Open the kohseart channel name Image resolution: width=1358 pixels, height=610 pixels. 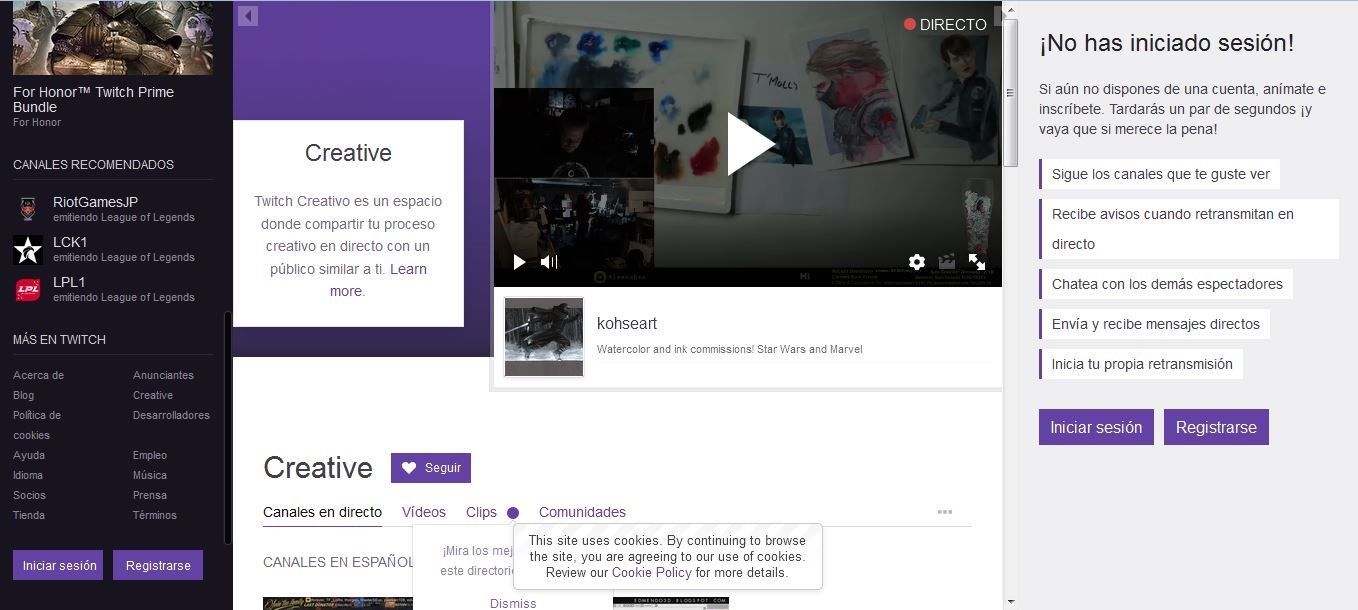[627, 323]
